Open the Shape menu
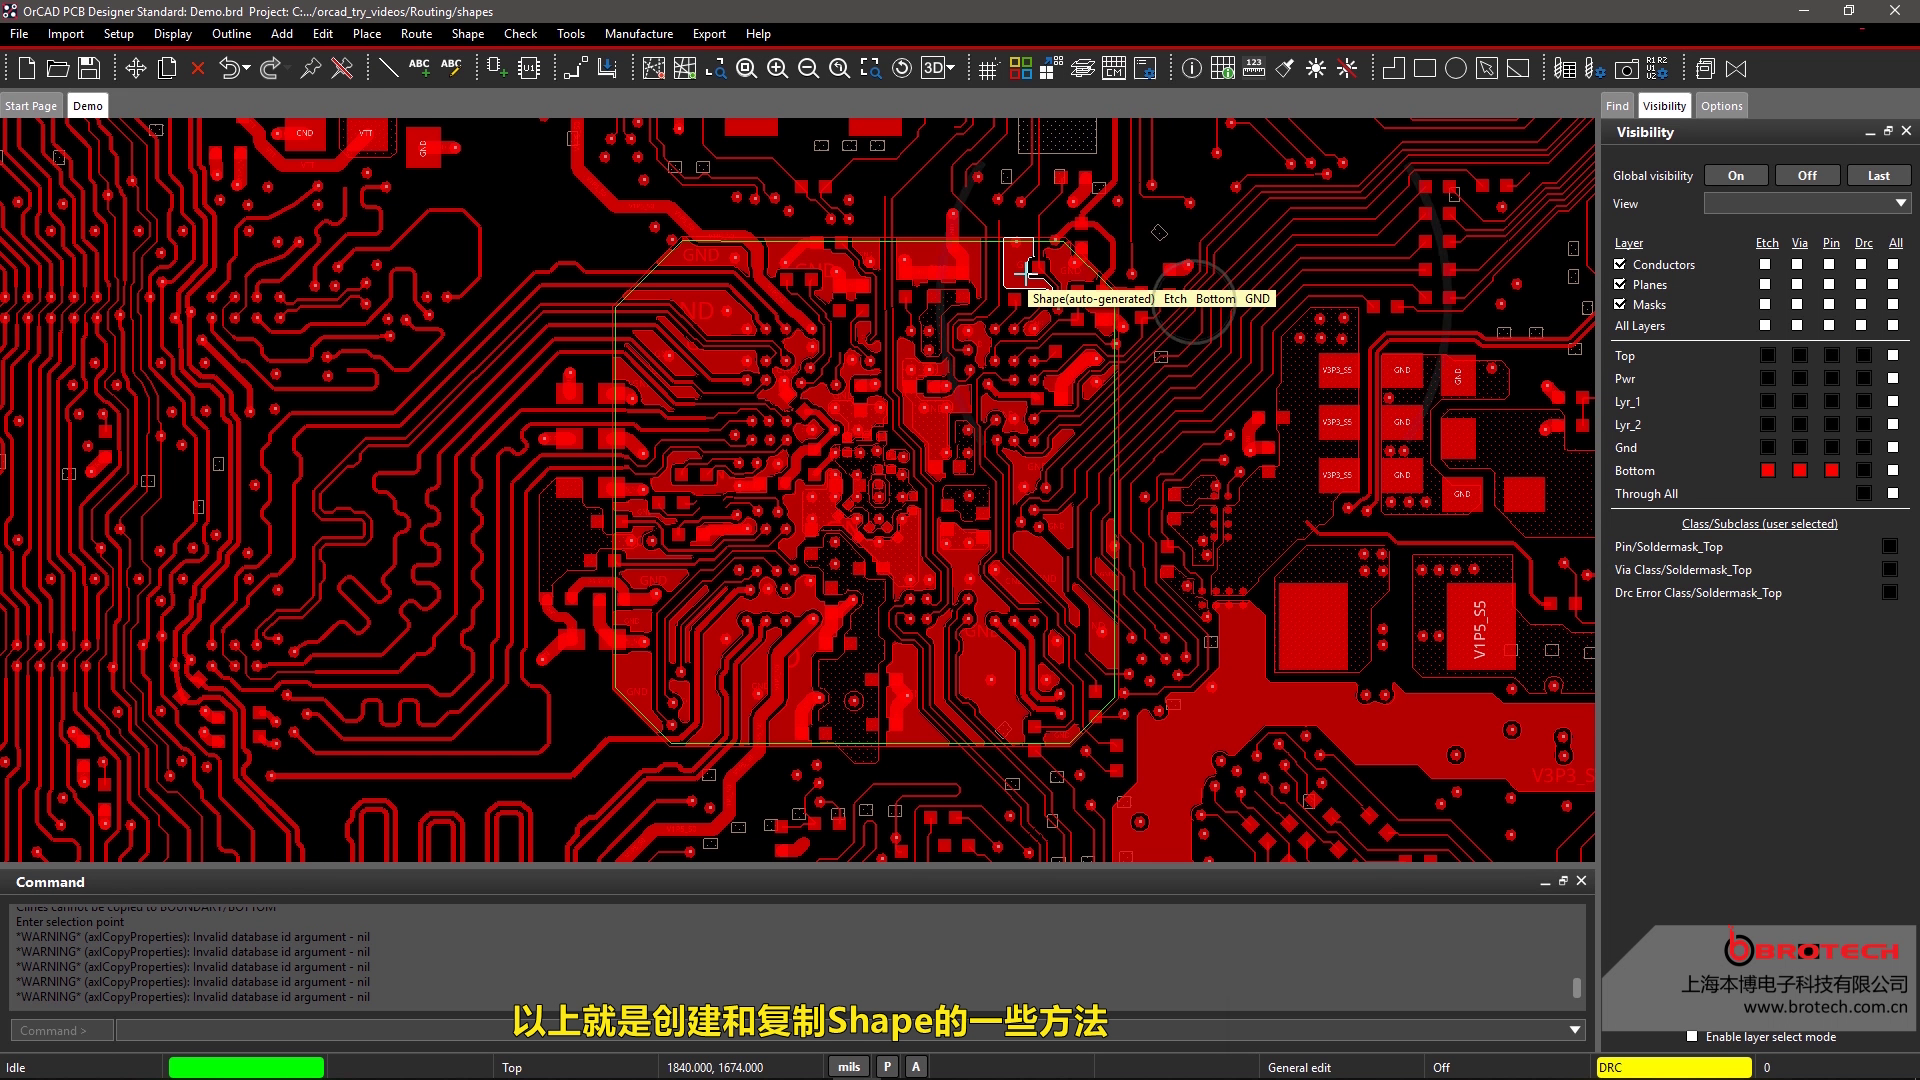Viewport: 1920px width, 1080px height. pos(467,33)
